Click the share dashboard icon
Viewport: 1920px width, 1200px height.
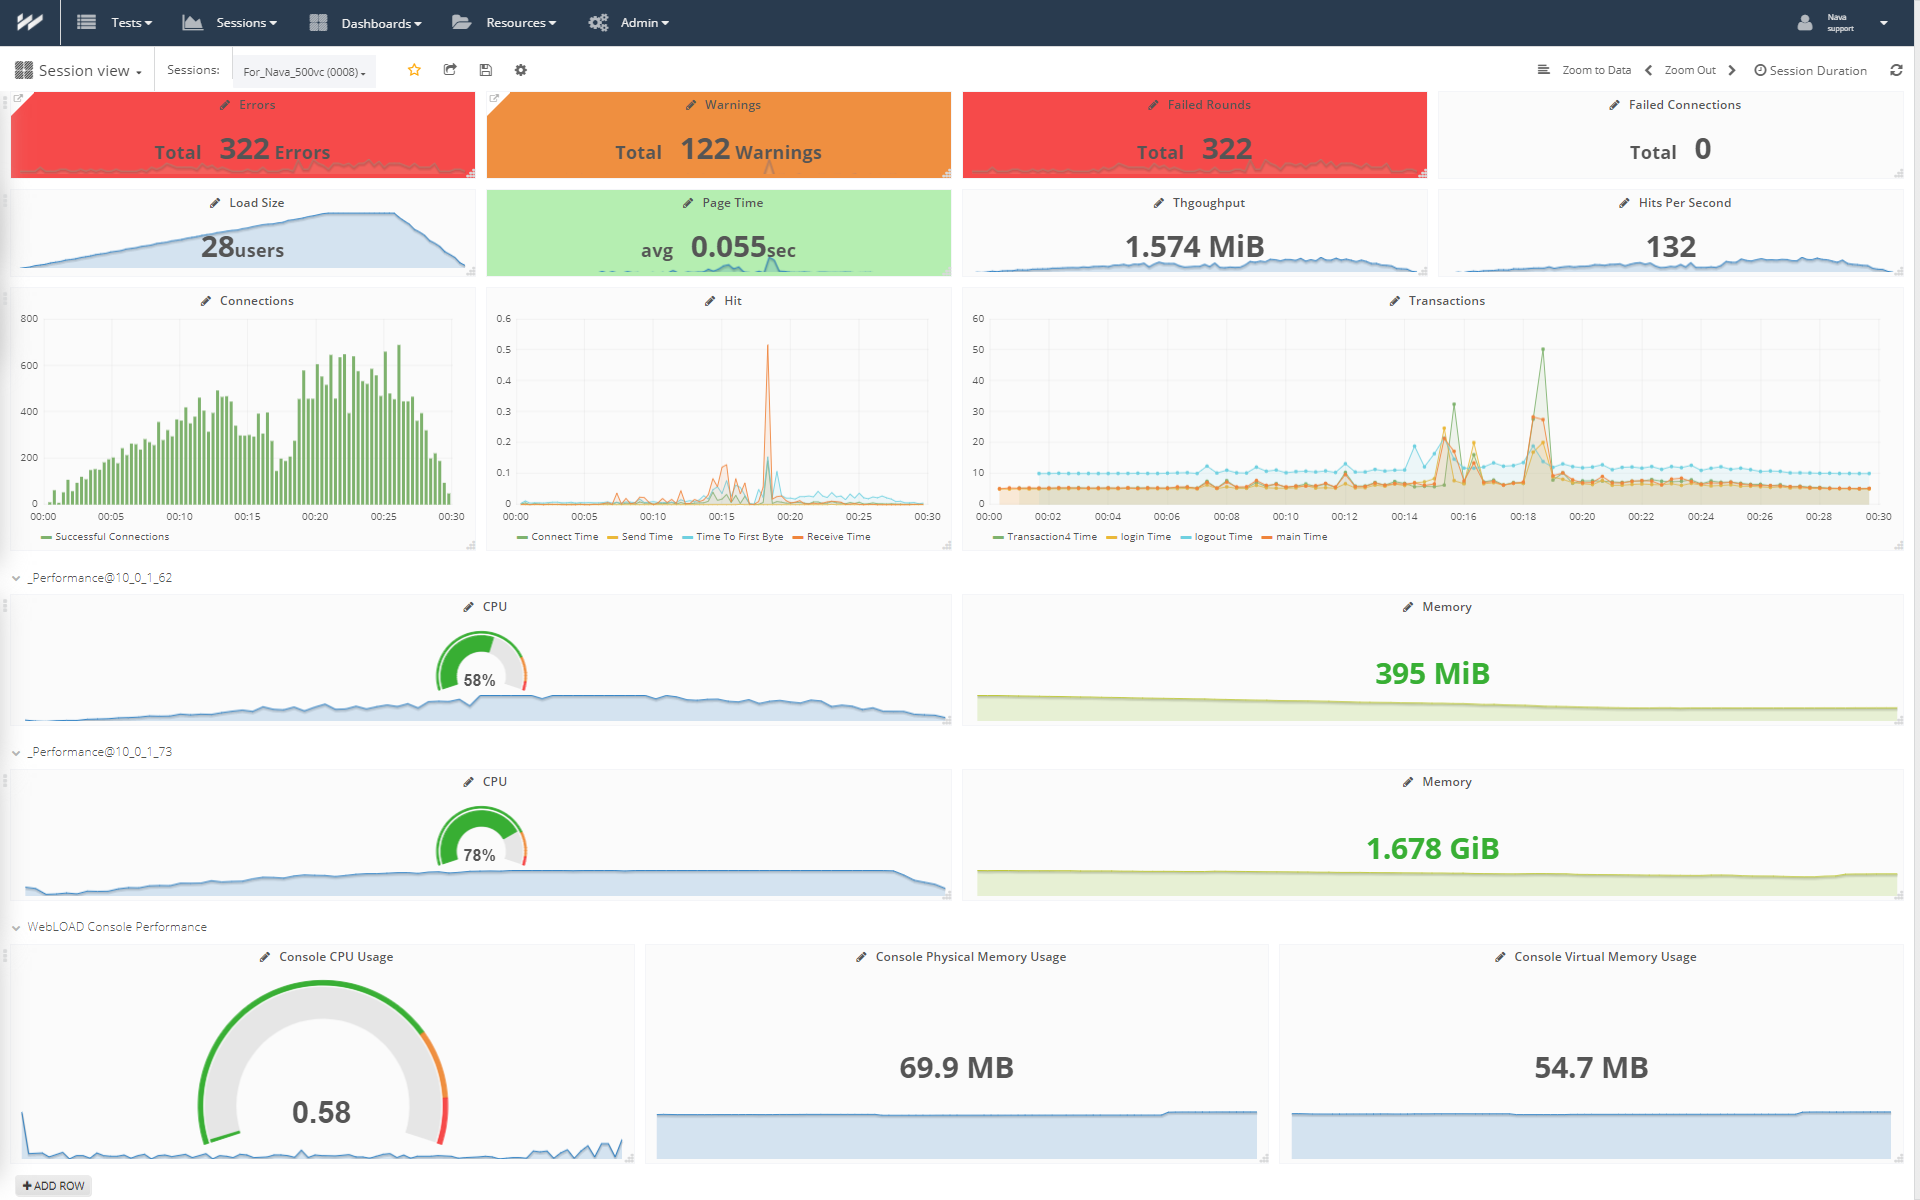click(450, 70)
